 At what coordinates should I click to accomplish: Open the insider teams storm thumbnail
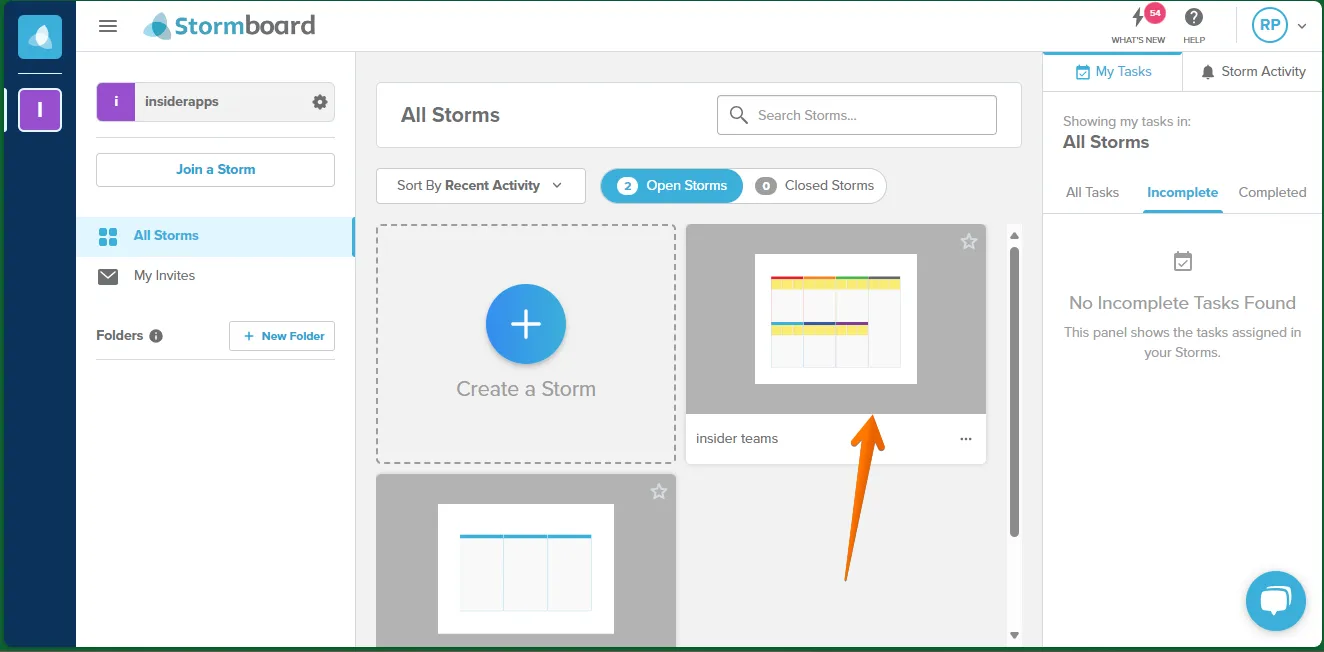[x=836, y=319]
